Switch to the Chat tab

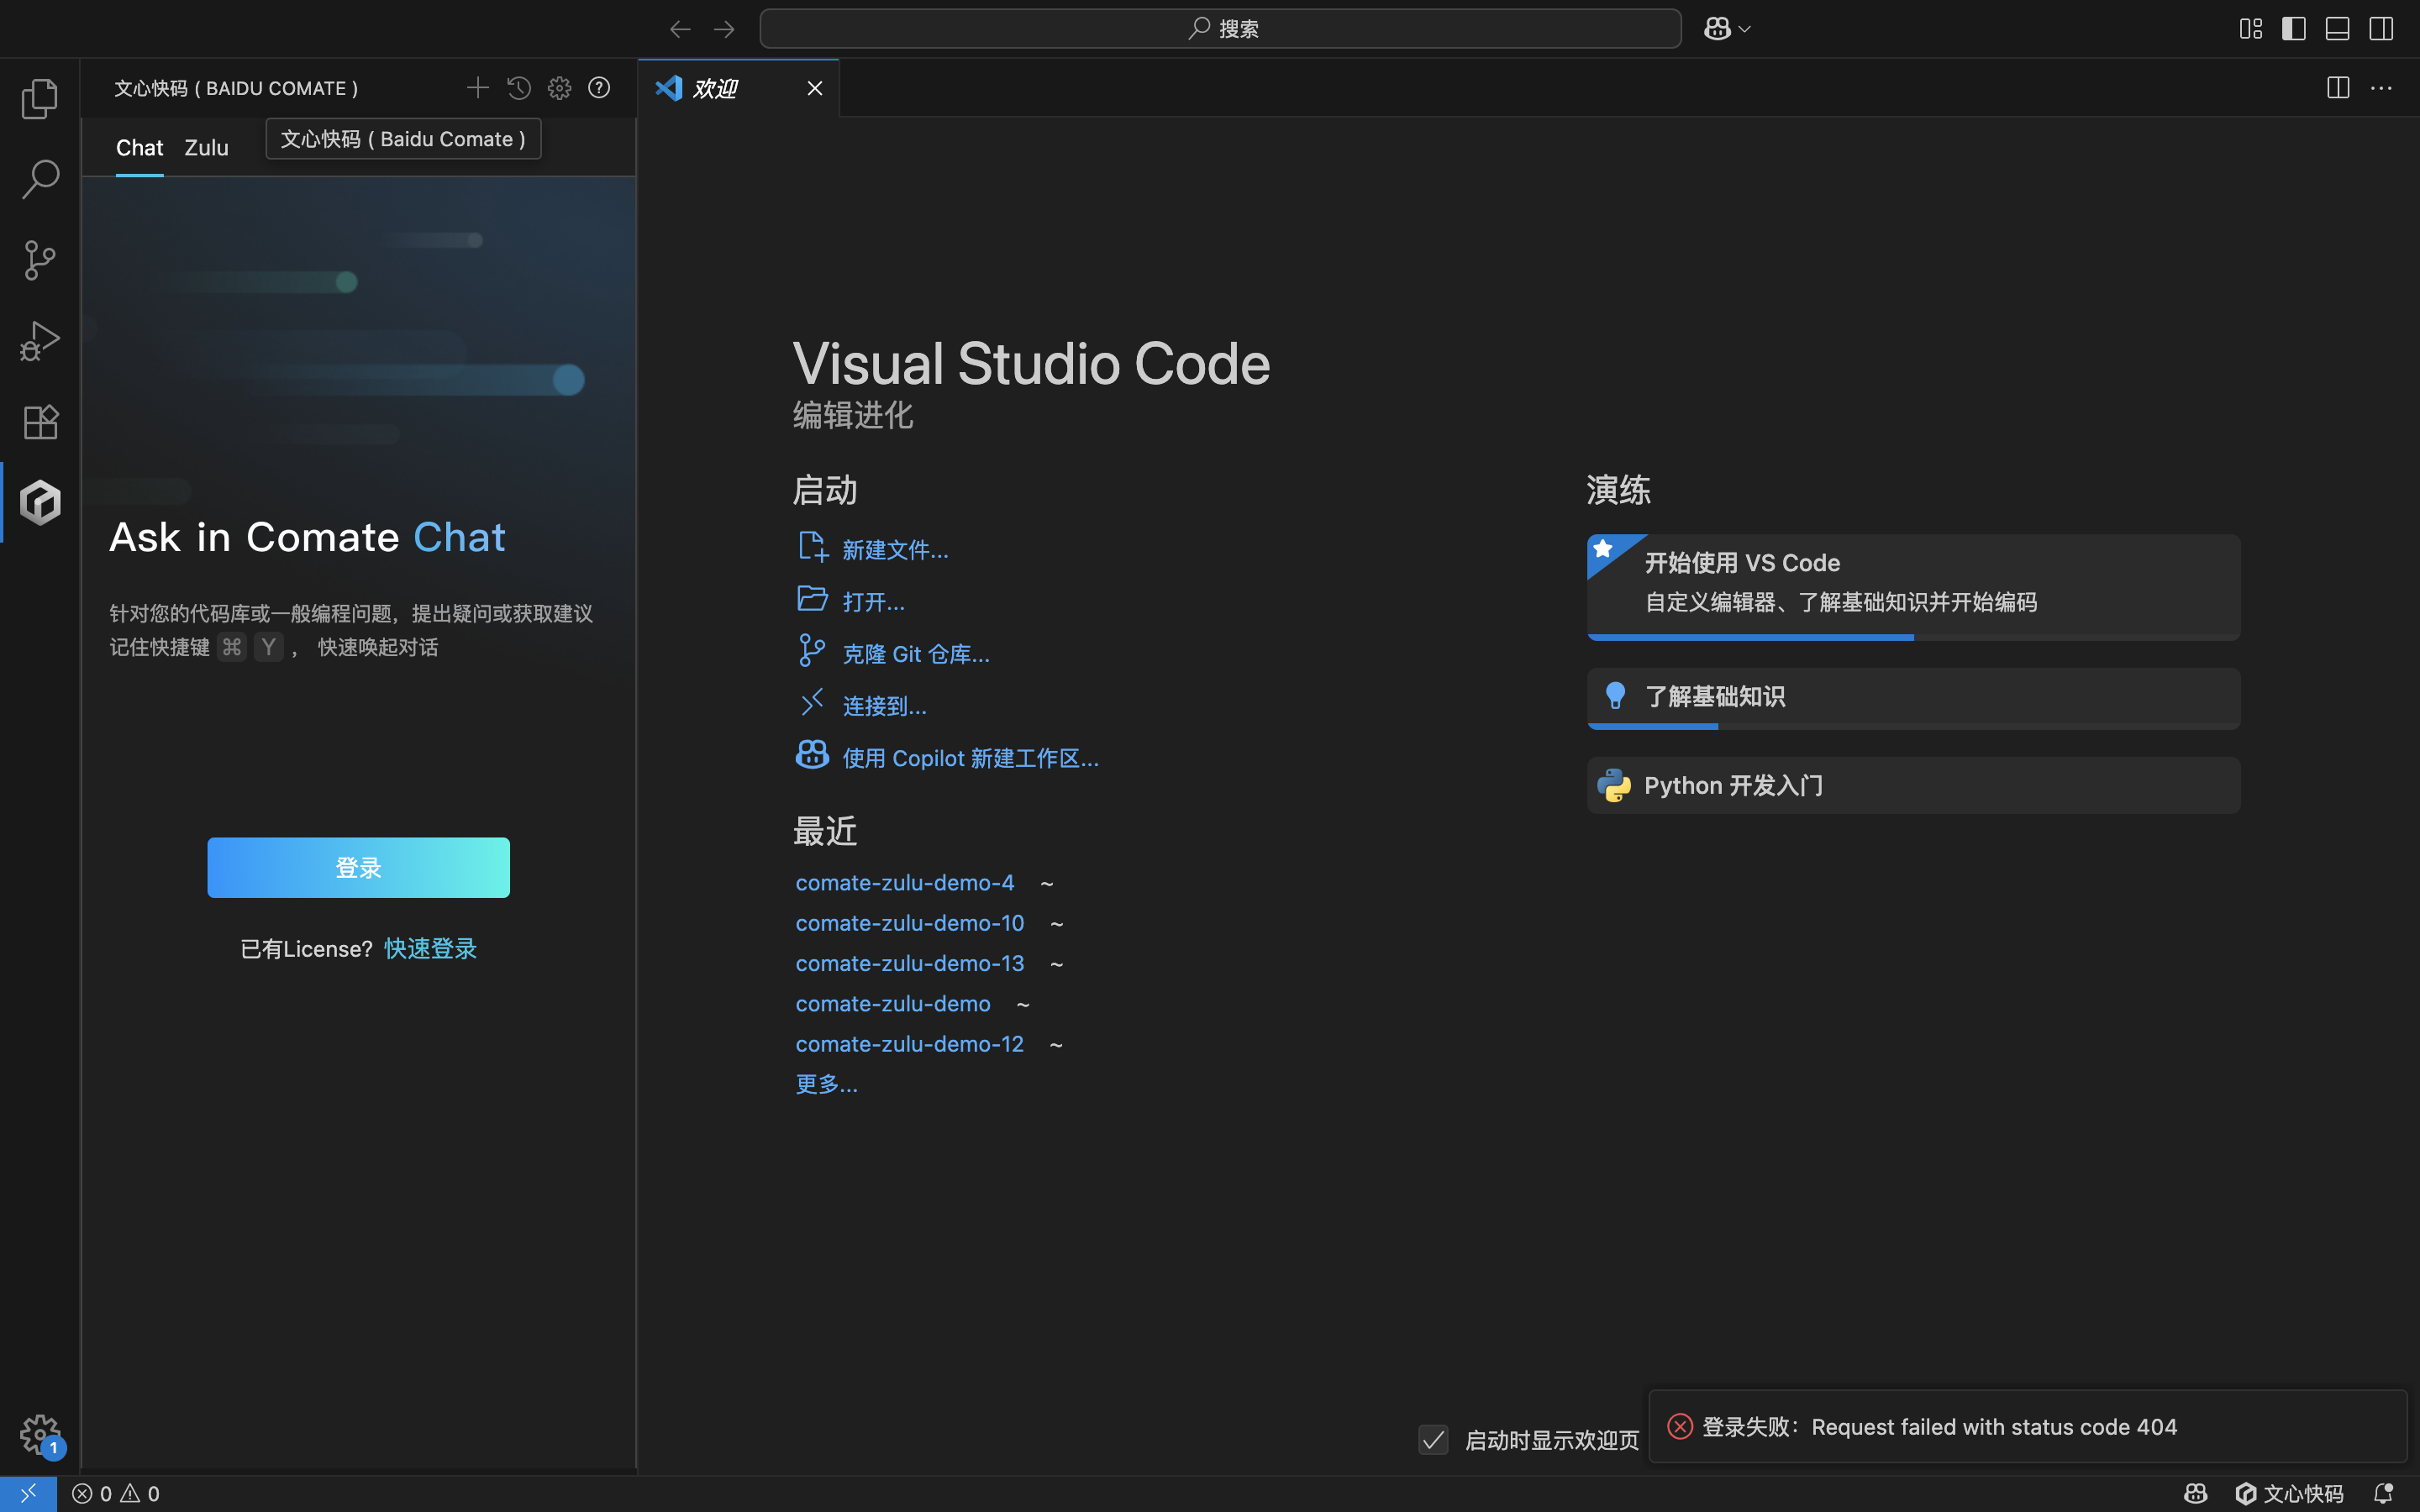tap(139, 148)
